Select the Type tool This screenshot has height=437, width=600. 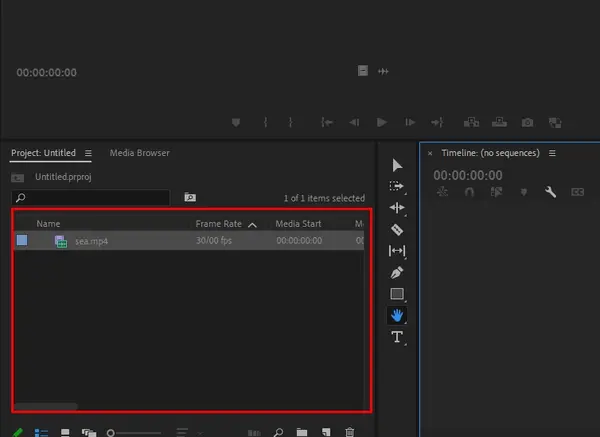click(x=397, y=337)
